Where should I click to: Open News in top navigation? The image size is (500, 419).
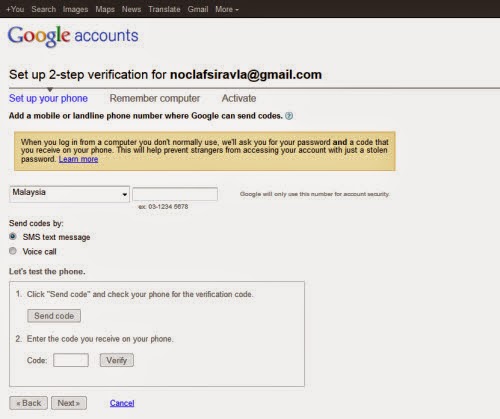pyautogui.click(x=131, y=9)
